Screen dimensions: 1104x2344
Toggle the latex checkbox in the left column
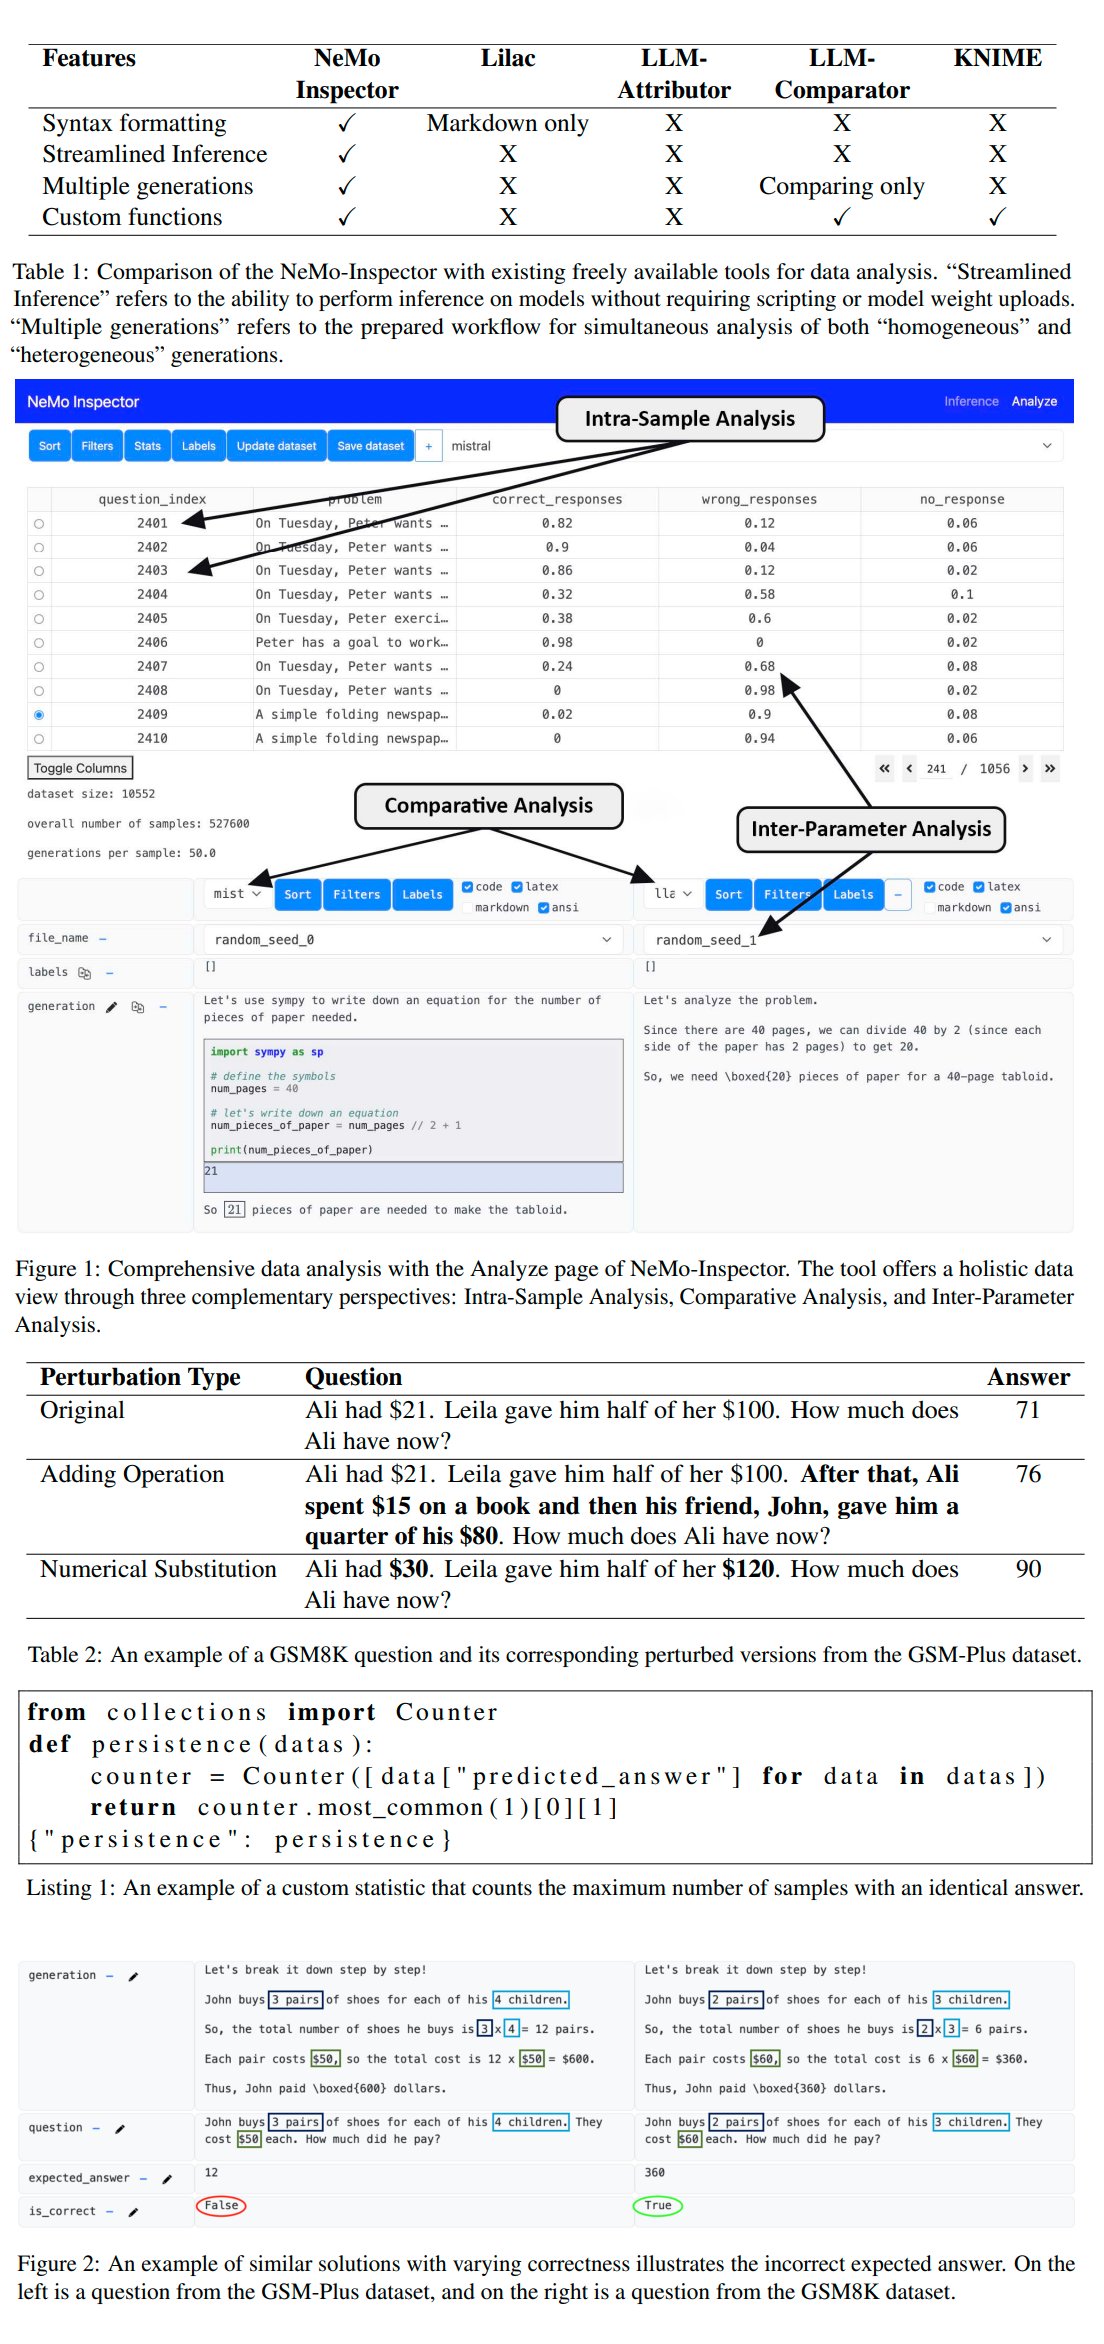(x=517, y=887)
